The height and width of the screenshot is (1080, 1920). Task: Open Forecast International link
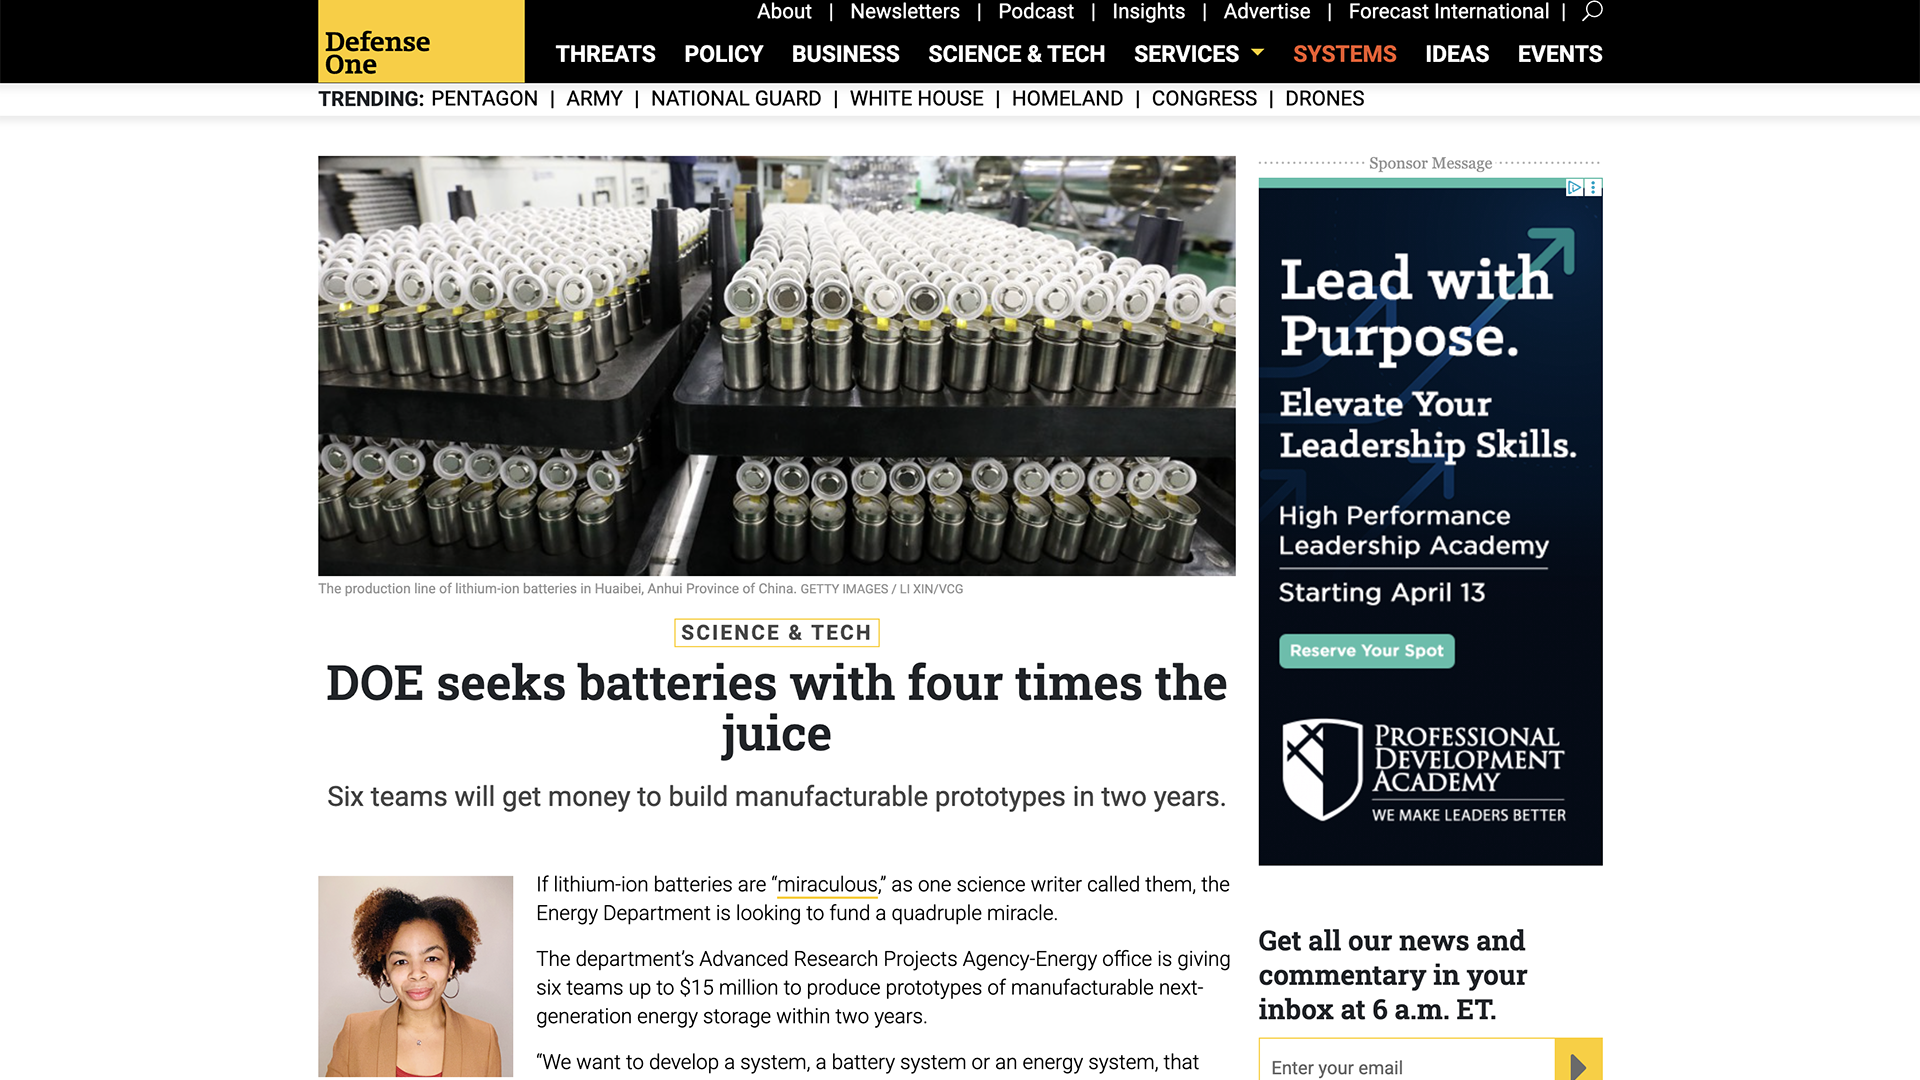click(1448, 12)
